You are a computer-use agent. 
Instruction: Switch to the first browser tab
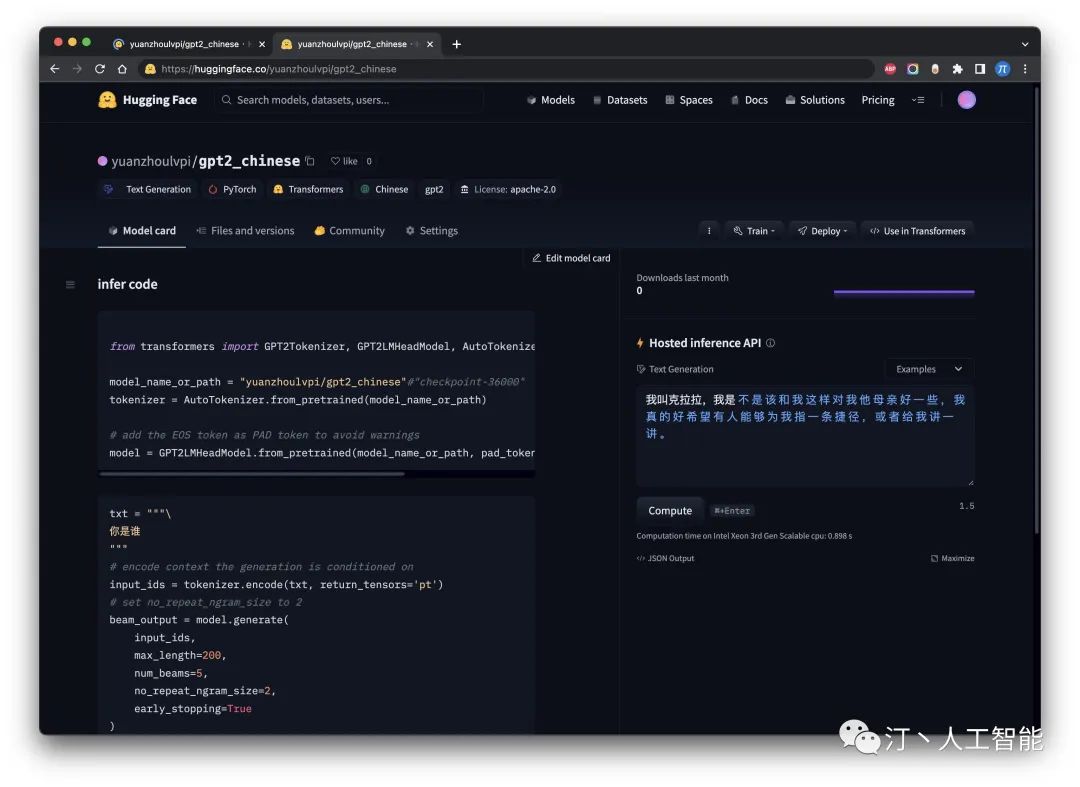pyautogui.click(x=184, y=44)
